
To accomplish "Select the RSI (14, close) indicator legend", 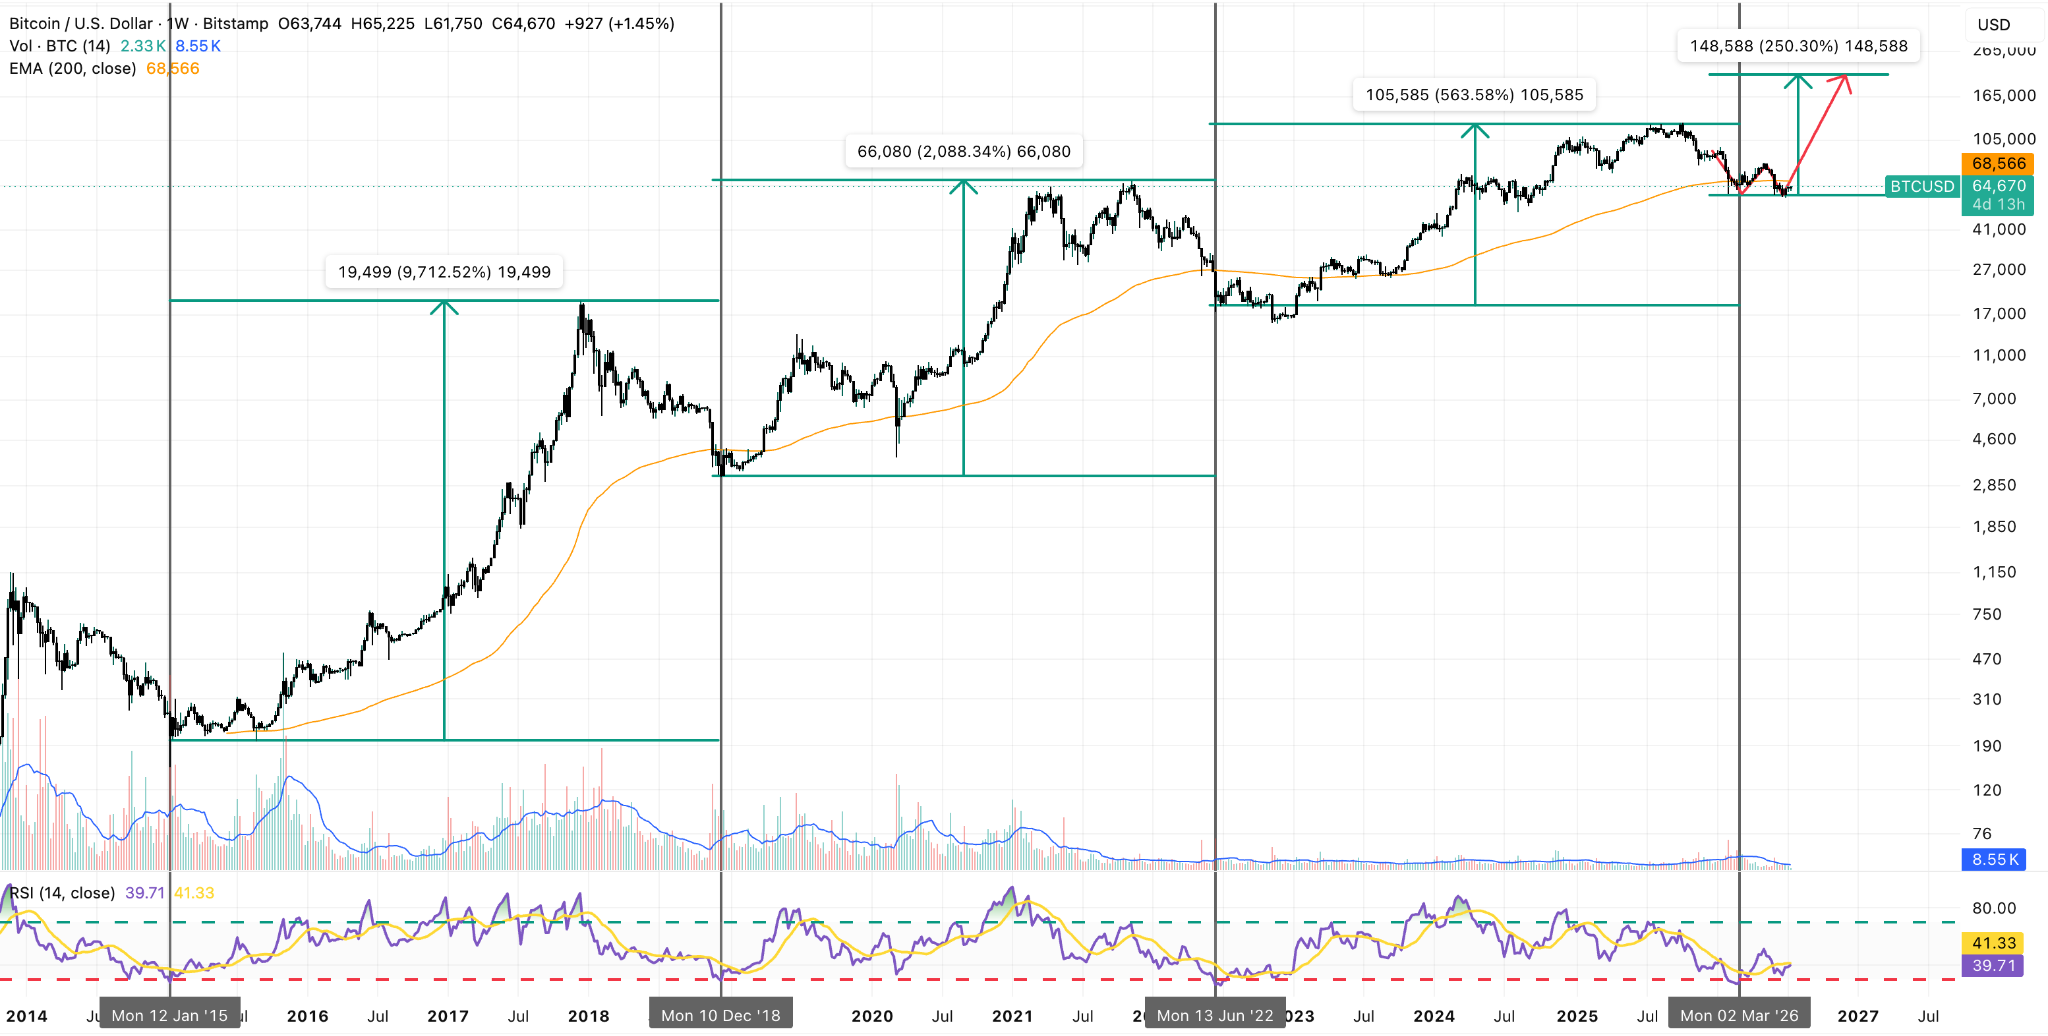I will [x=63, y=893].
